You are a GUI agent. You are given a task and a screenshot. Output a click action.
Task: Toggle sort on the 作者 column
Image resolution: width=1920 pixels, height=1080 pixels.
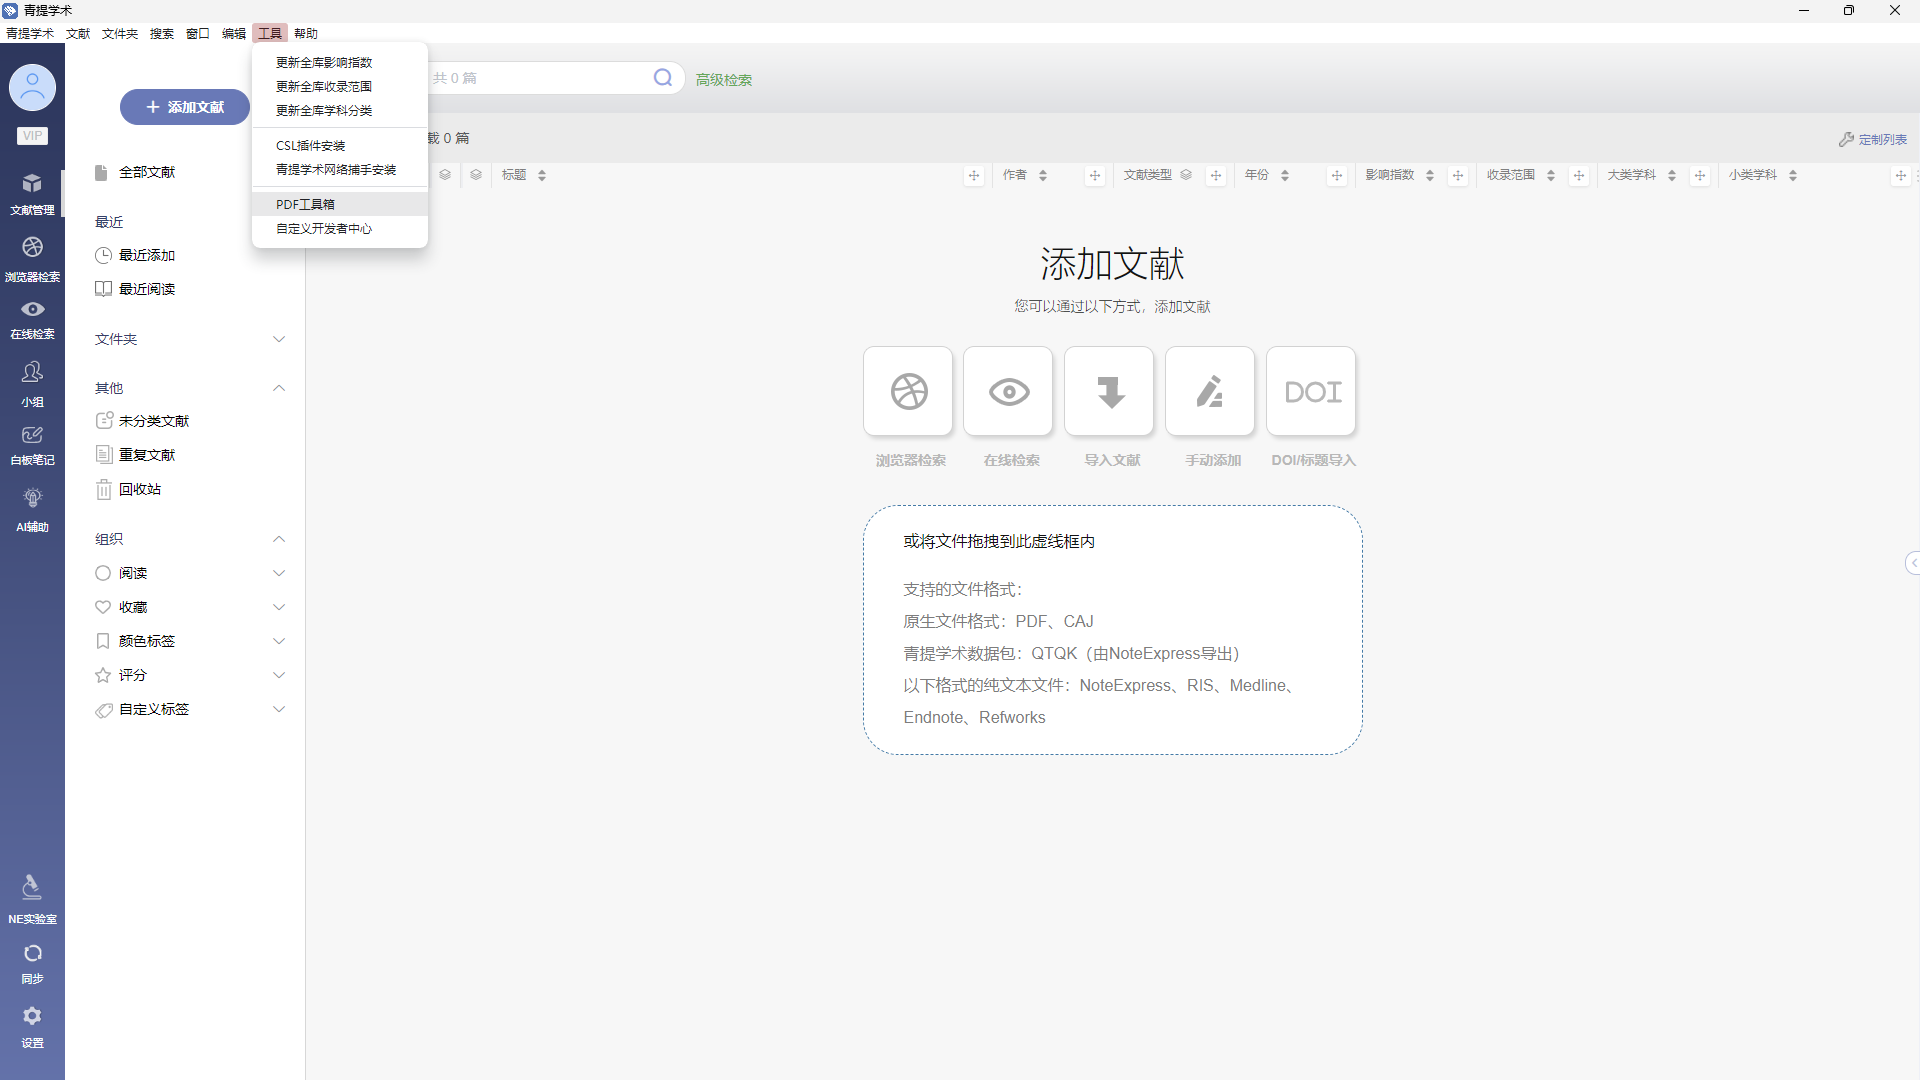(x=1043, y=175)
